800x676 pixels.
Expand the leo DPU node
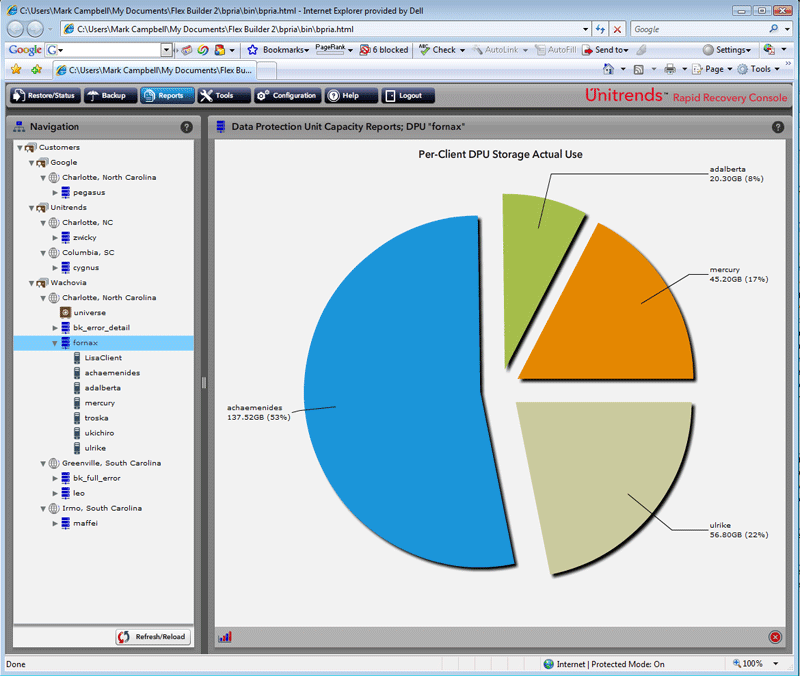(x=55, y=493)
